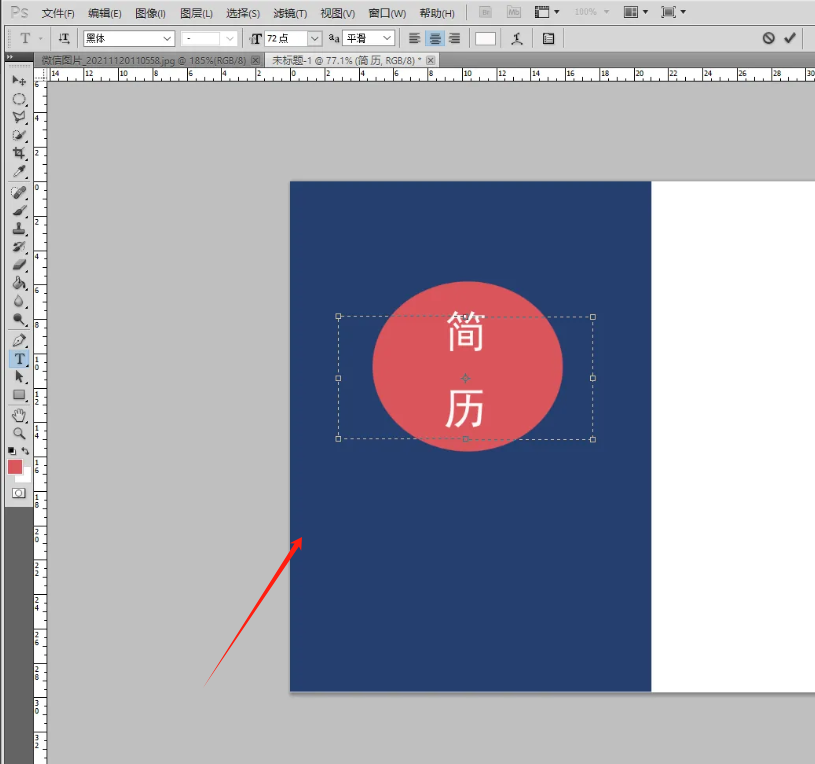Commit text edits with checkmark button

[x=790, y=38]
